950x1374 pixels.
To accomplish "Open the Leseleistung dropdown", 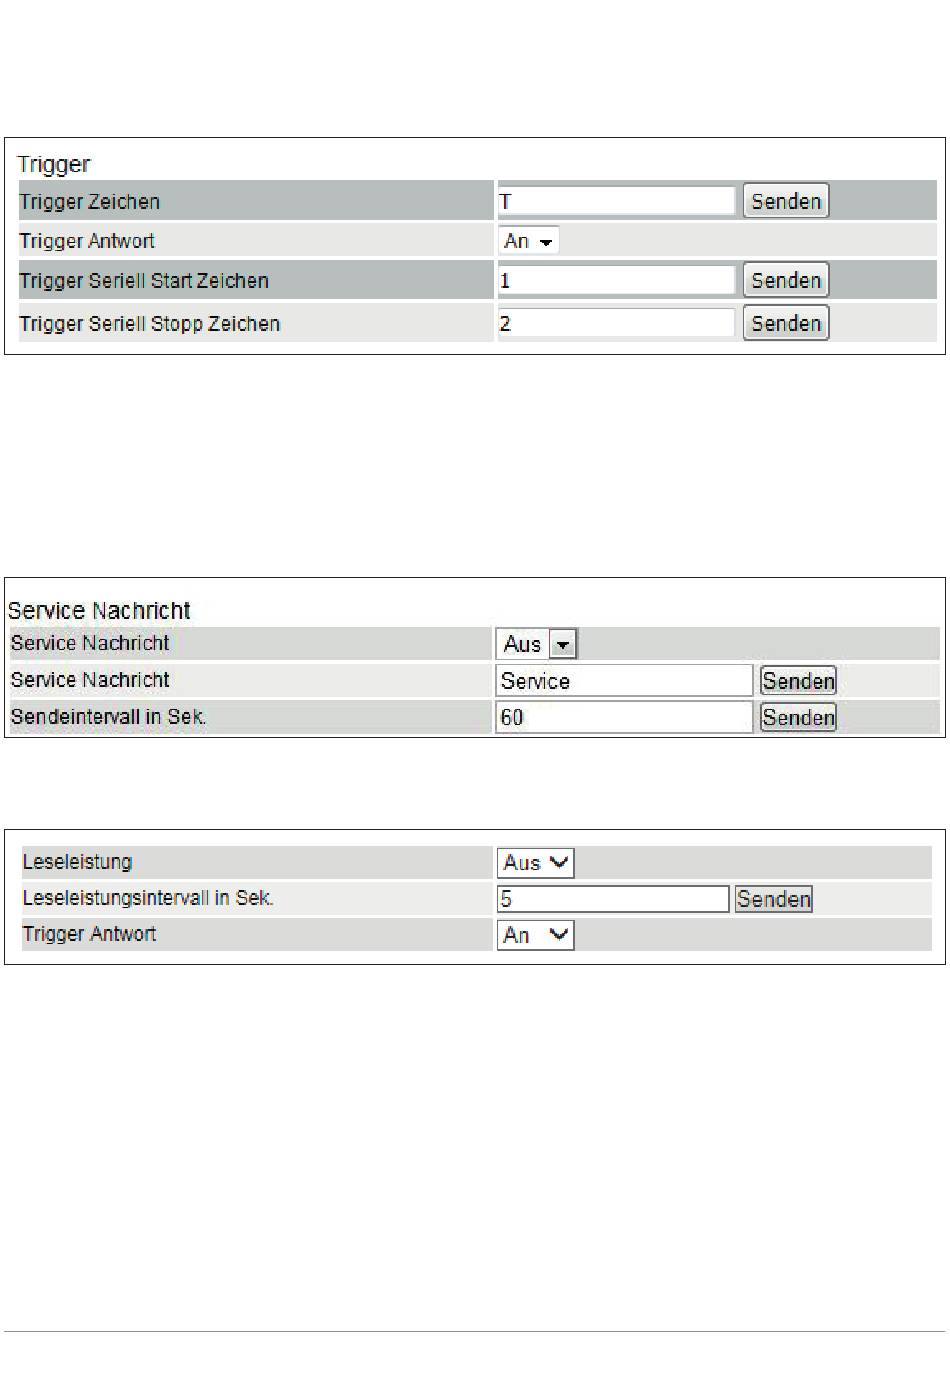I will pos(536,863).
